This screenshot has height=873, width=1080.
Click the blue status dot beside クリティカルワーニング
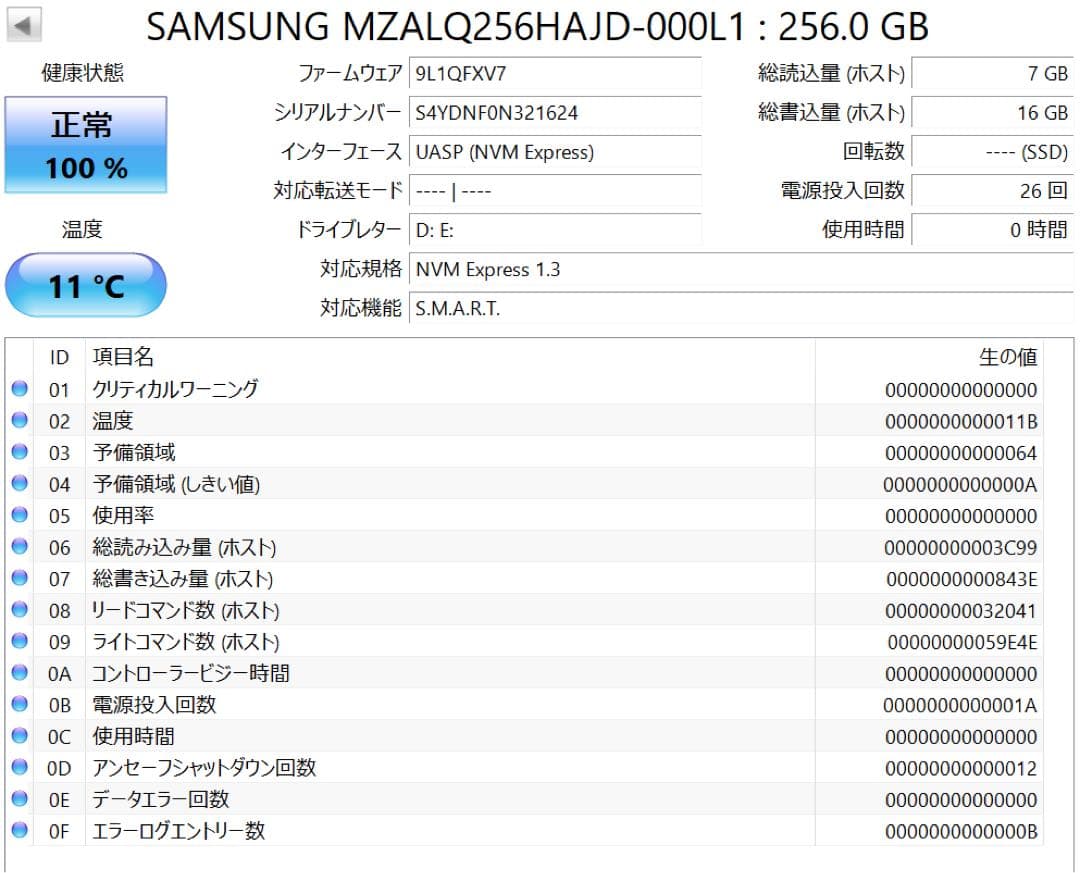click(x=18, y=389)
